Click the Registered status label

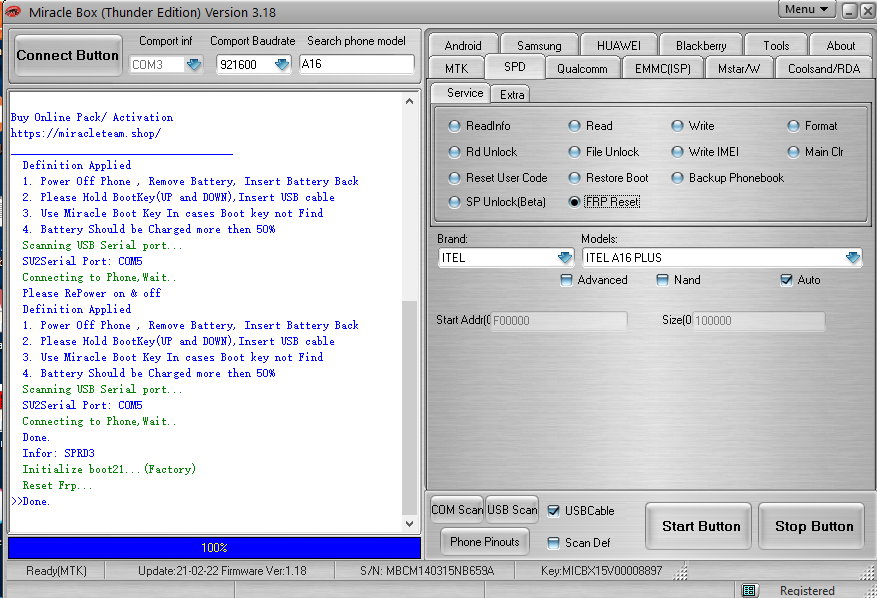click(807, 591)
